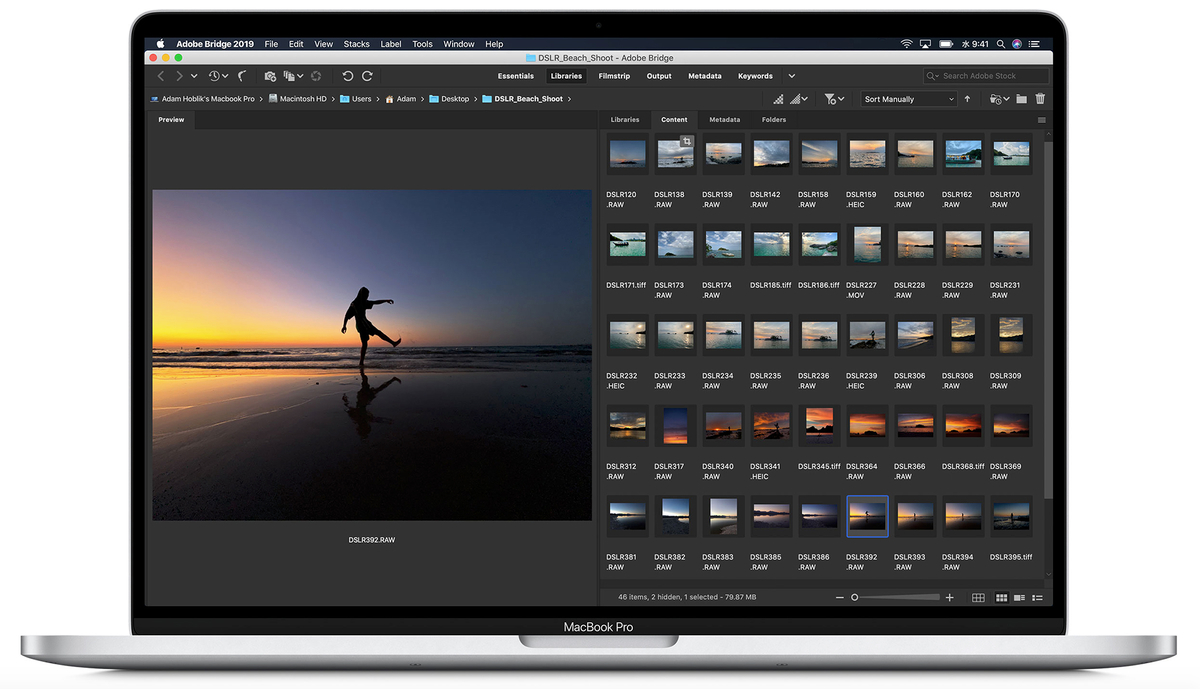The height and width of the screenshot is (689, 1200).
Task: Switch to the Metadata workspace
Action: (705, 76)
